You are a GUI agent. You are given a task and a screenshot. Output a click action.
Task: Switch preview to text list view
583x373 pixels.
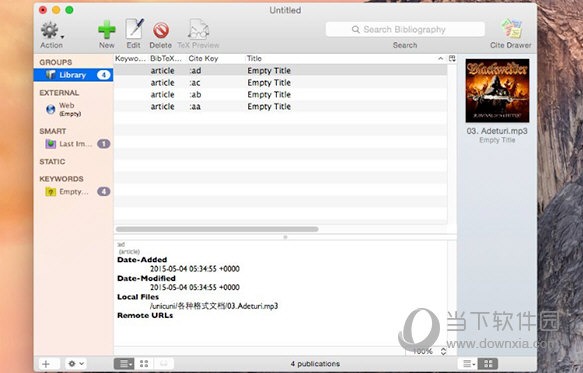(124, 364)
